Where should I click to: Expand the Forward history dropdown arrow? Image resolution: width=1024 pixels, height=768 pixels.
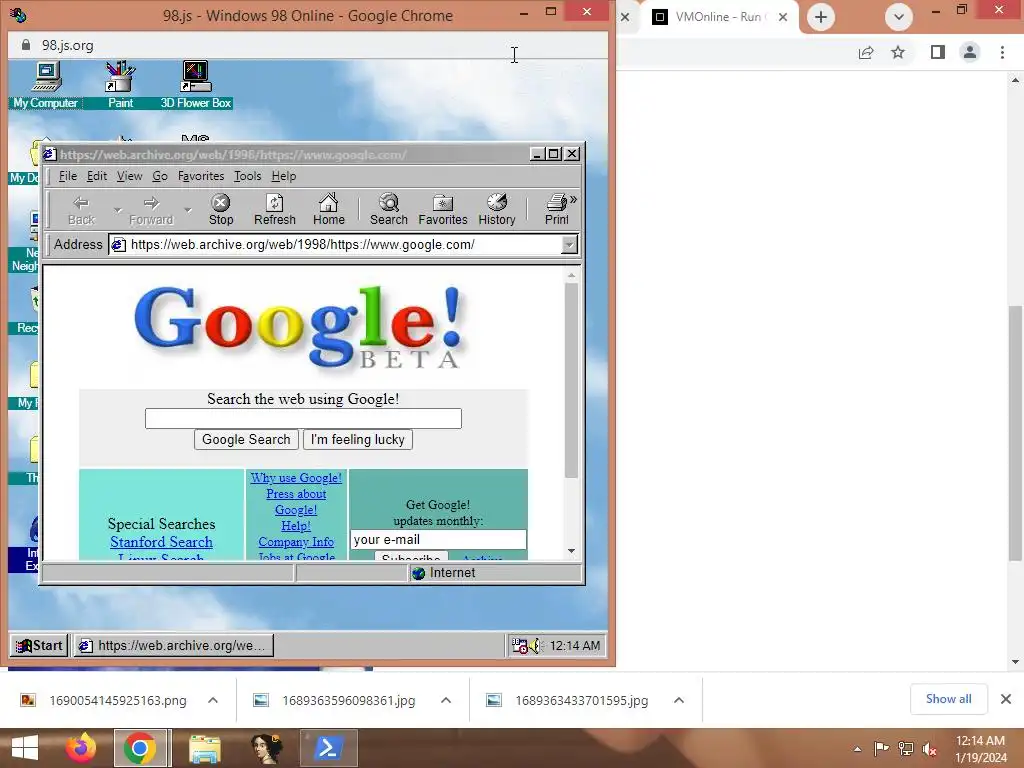pyautogui.click(x=187, y=210)
